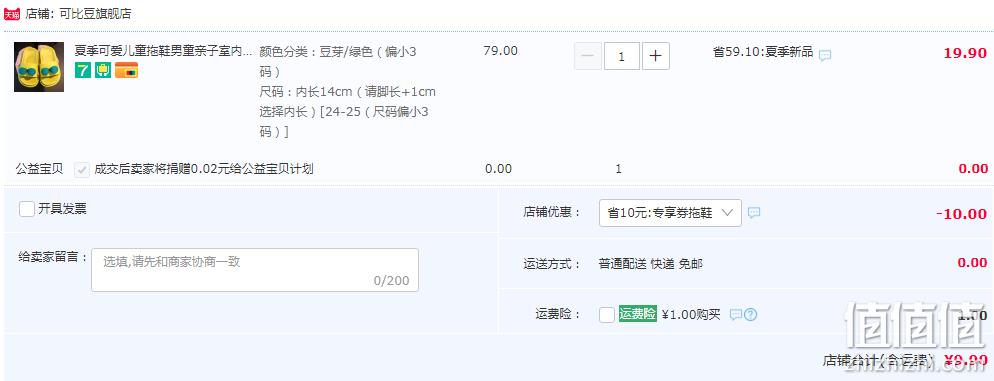Click the green 7-day return badge icon
This screenshot has height=381, width=994.
(x=82, y=70)
